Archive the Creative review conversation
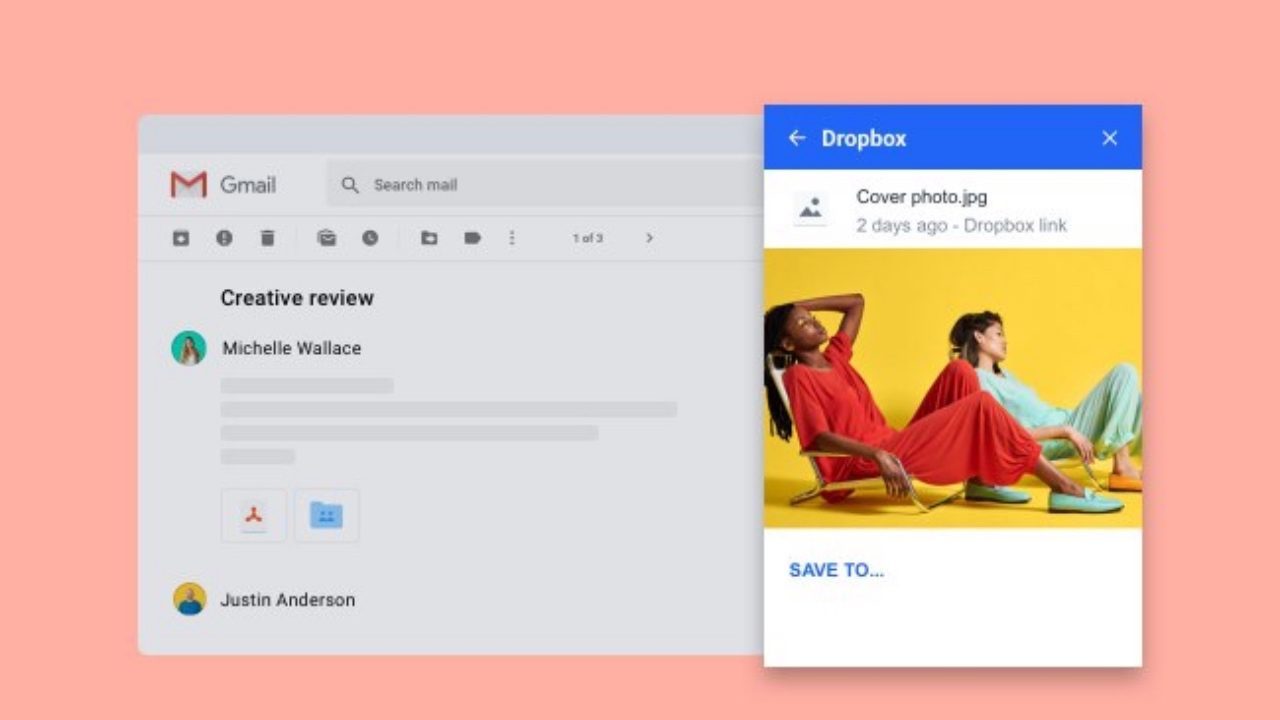The width and height of the screenshot is (1280, 720). [181, 238]
